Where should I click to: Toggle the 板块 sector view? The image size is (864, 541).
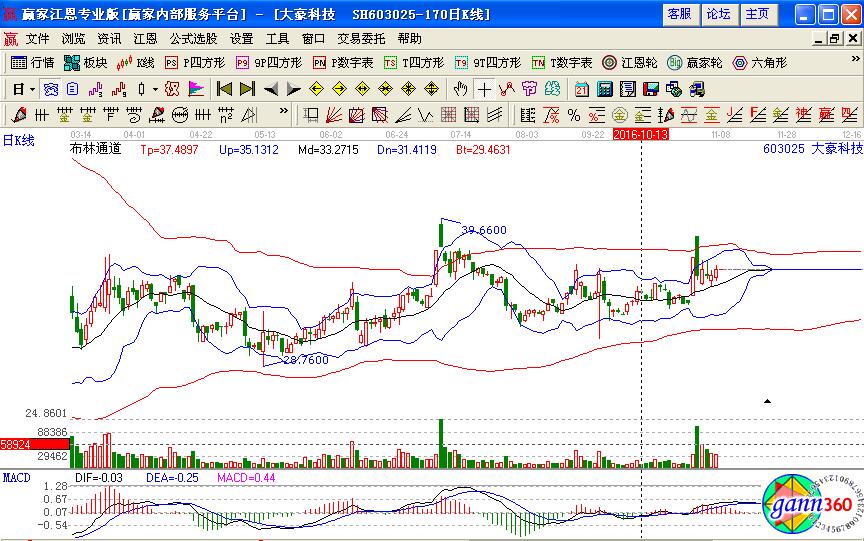click(x=85, y=62)
